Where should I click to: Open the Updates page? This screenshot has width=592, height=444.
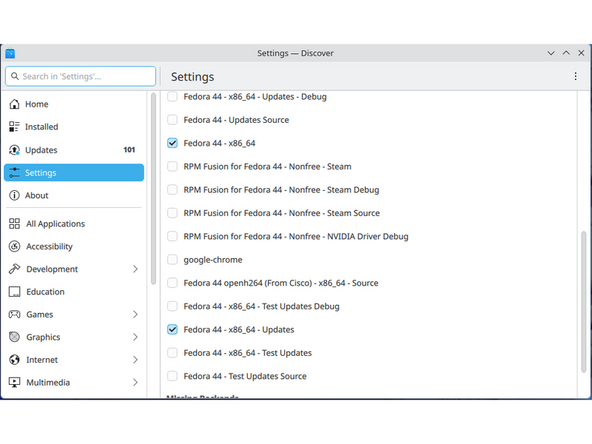coord(74,150)
